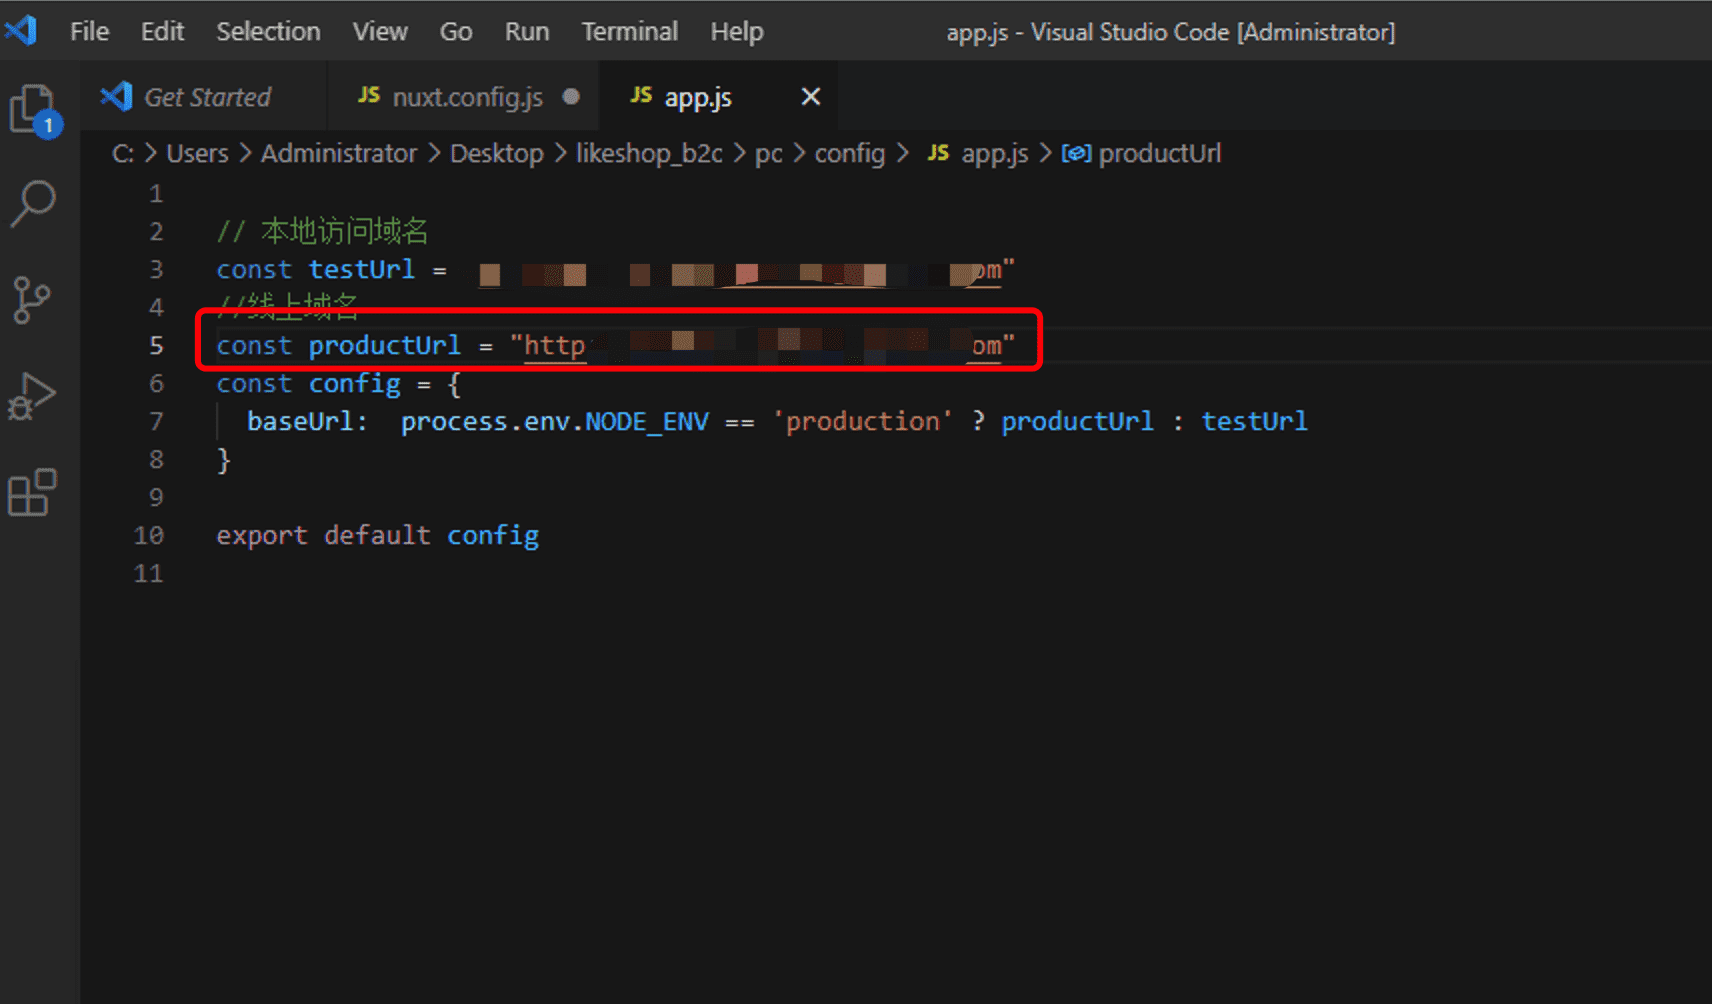This screenshot has width=1712, height=1004.
Task: Open the Source Control view icon
Action: tap(32, 300)
